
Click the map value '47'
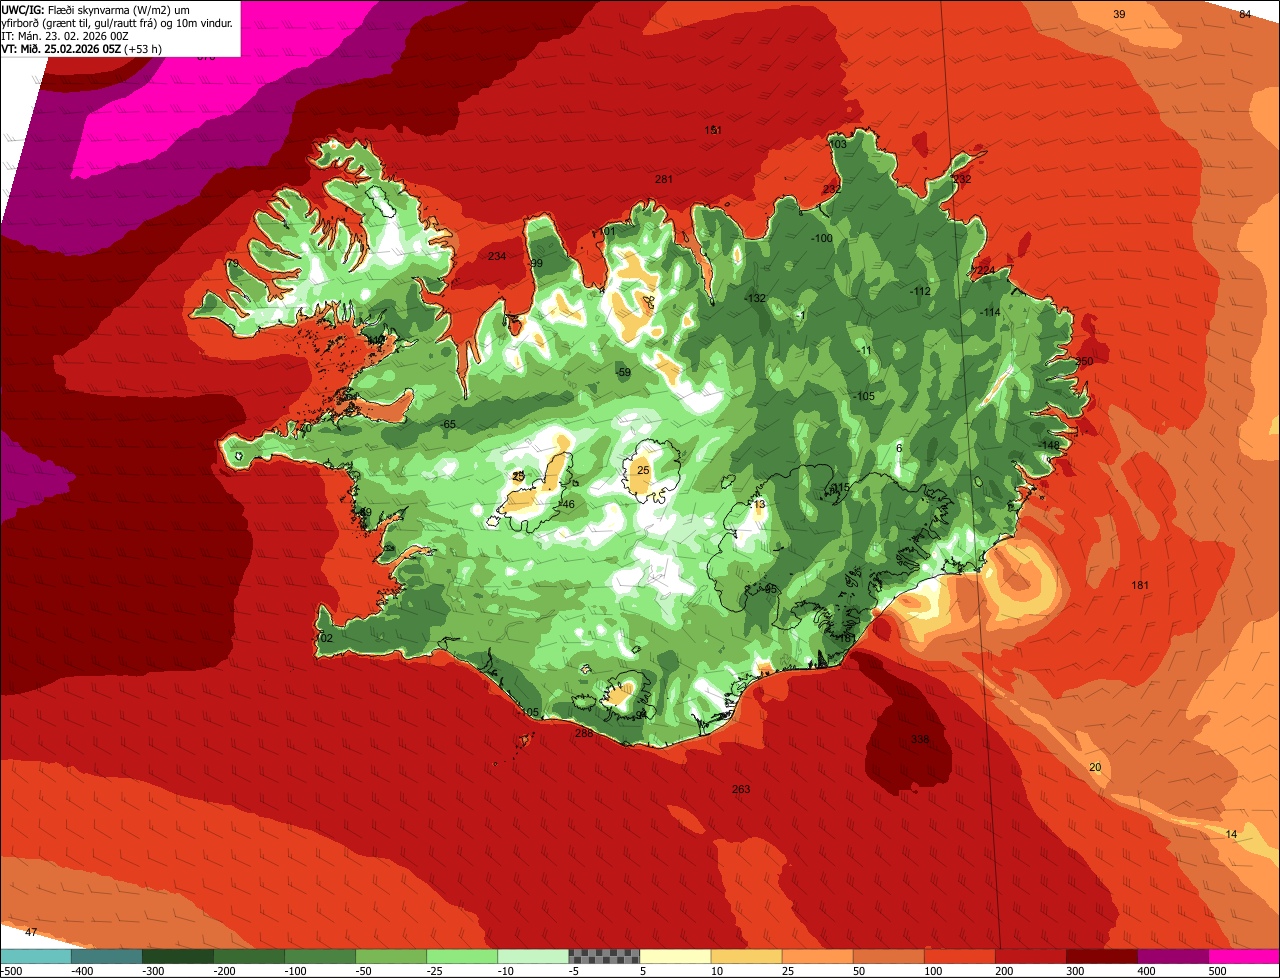(x=31, y=932)
